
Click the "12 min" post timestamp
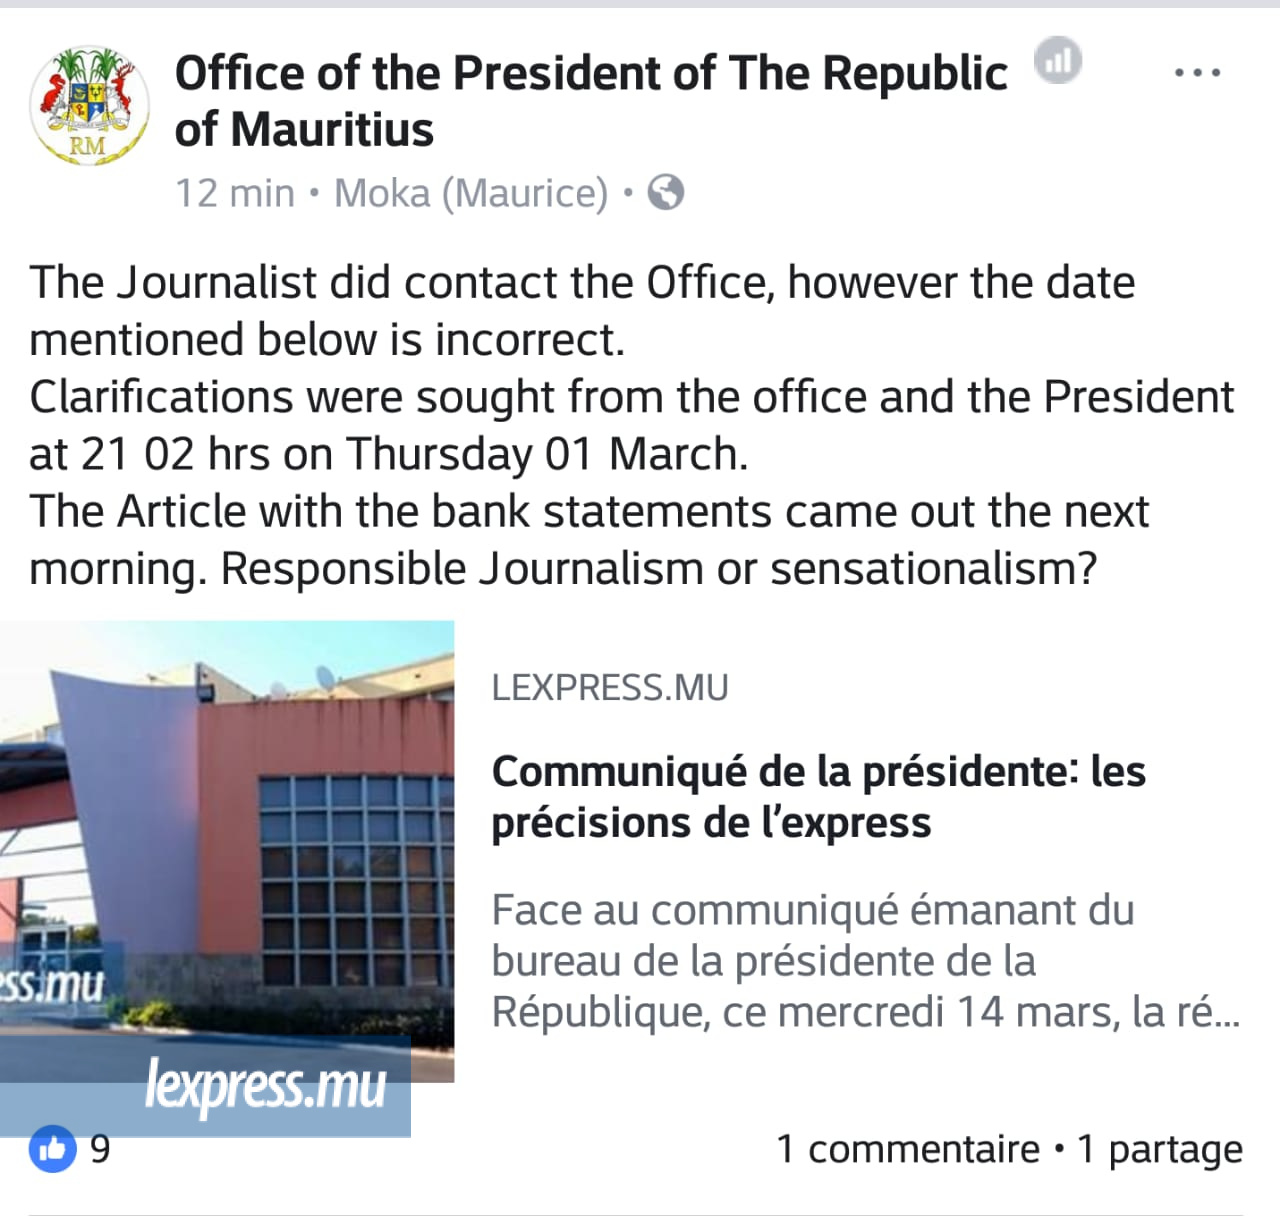click(x=235, y=193)
